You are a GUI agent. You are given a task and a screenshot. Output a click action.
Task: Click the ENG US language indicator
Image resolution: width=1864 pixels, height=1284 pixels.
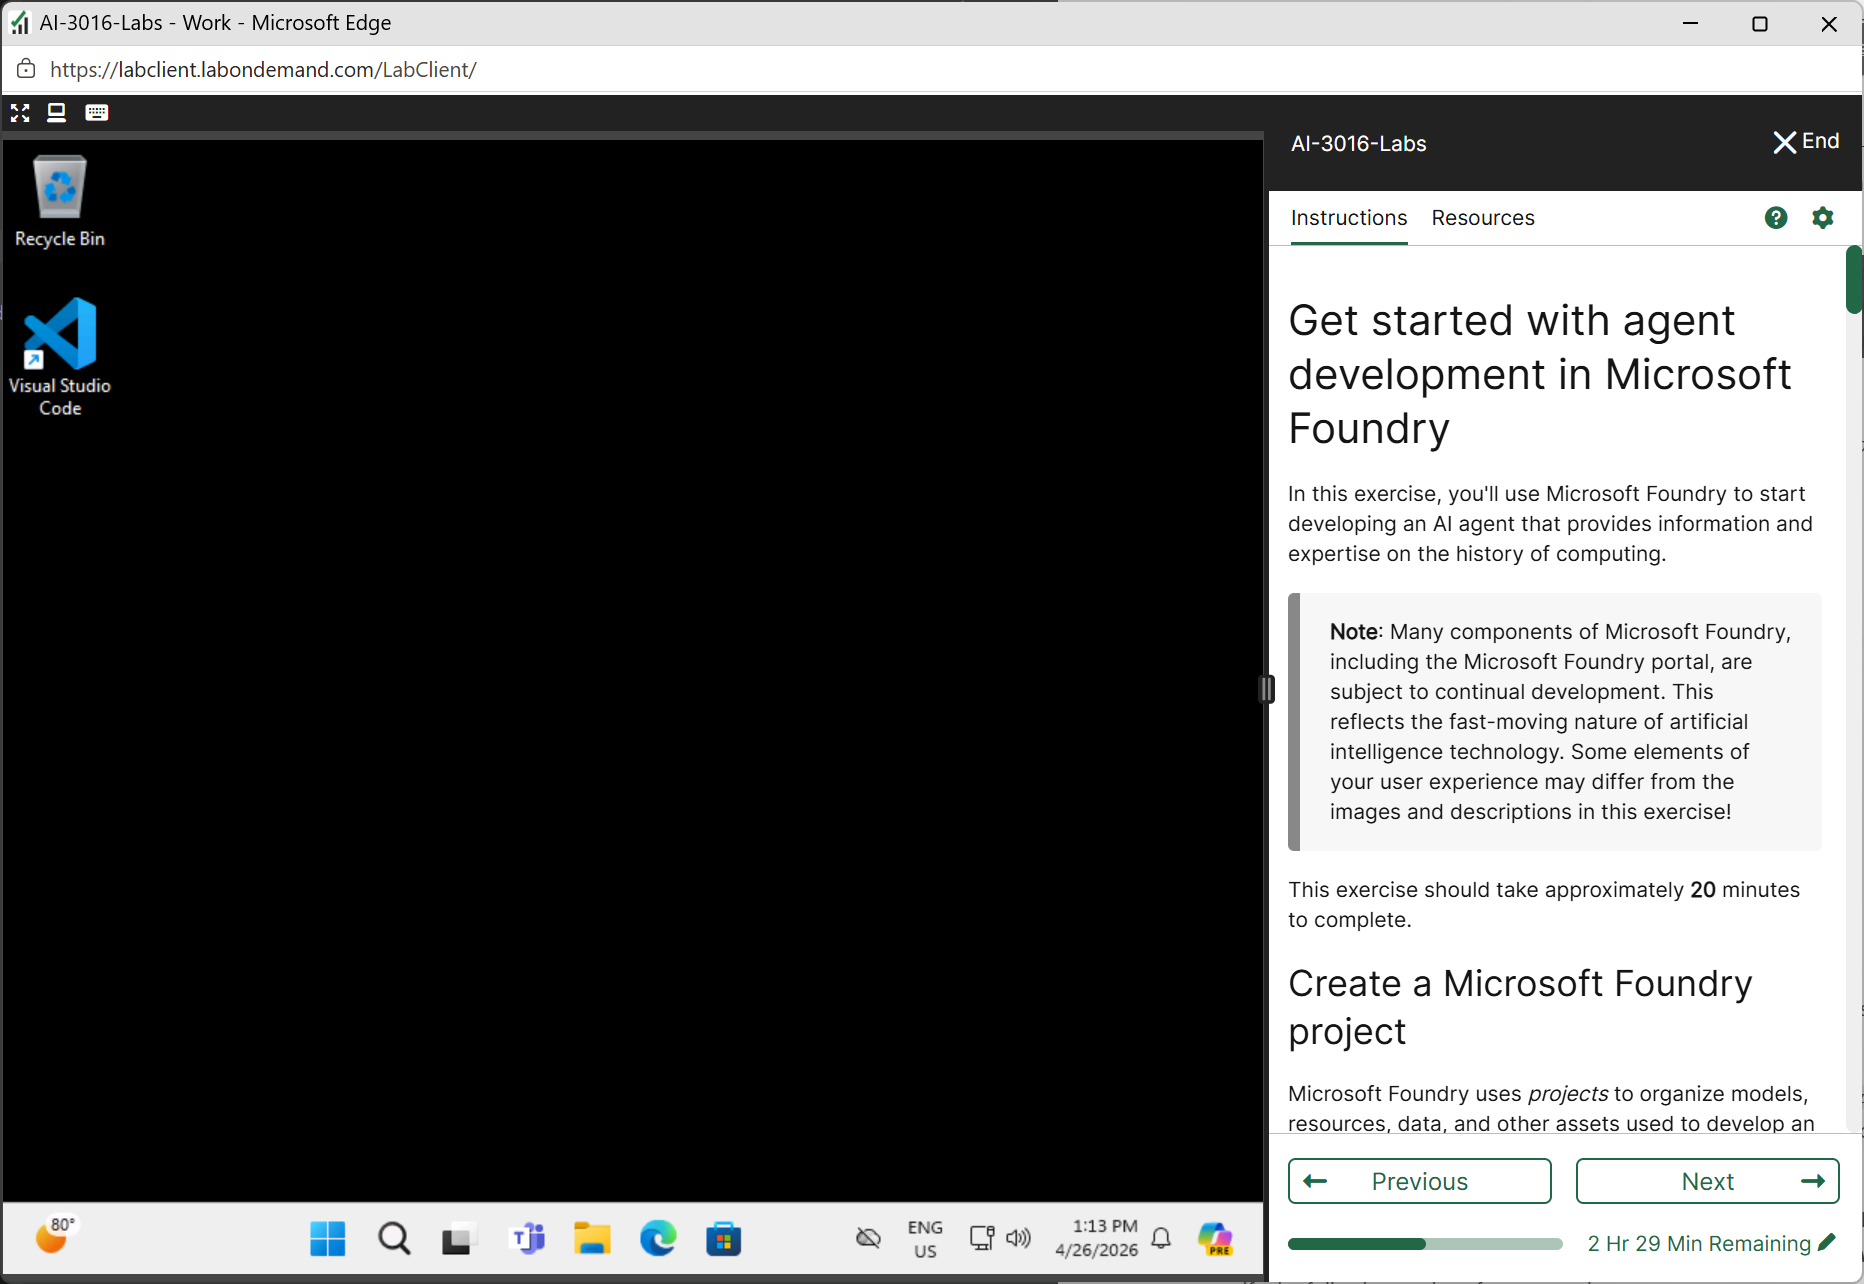925,1239
